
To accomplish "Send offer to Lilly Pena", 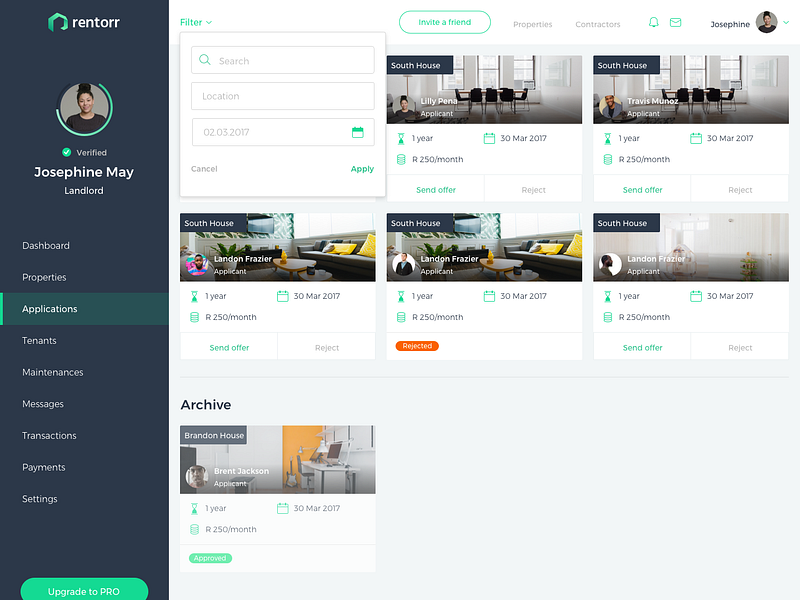I will [434, 189].
